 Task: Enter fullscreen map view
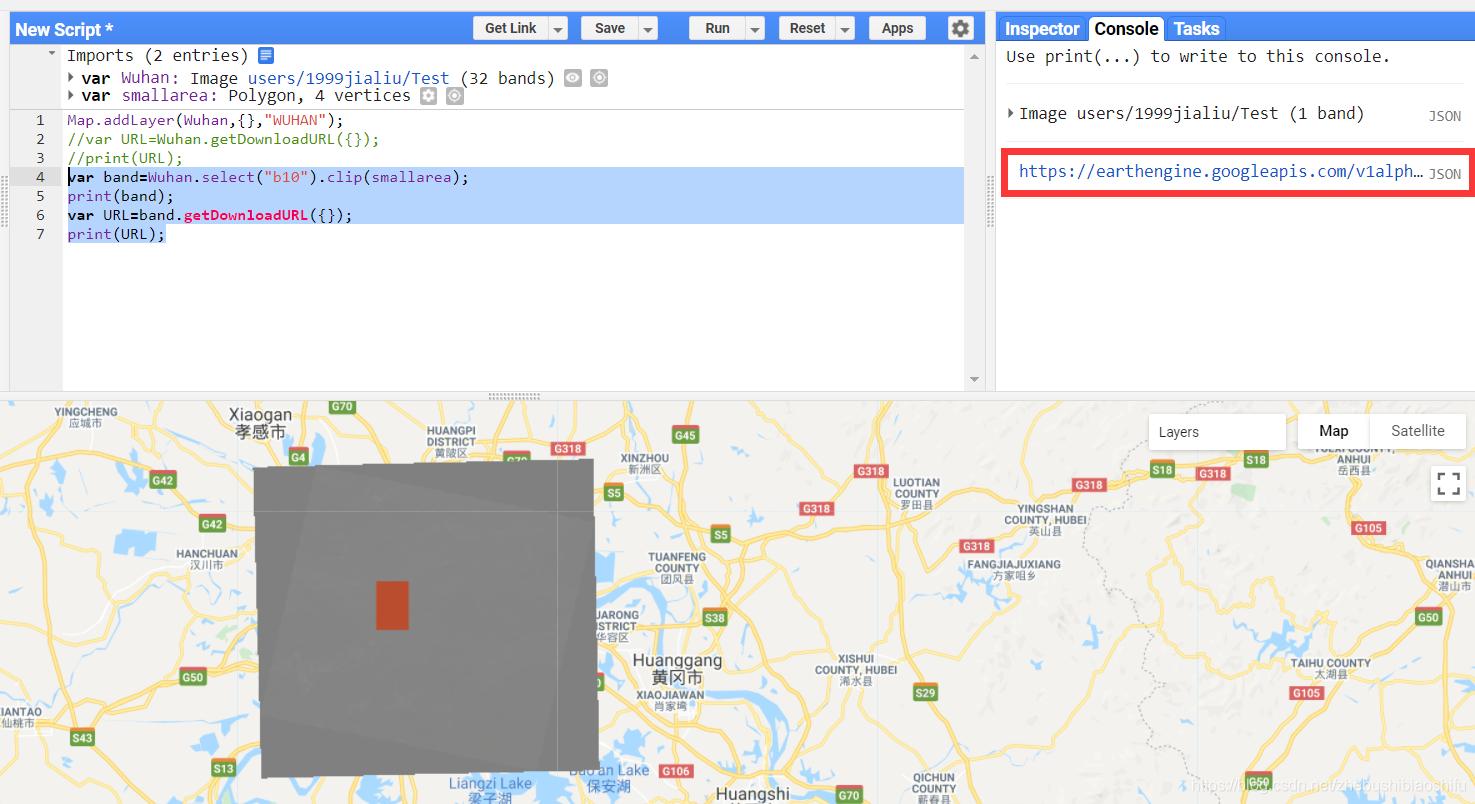(x=1448, y=483)
